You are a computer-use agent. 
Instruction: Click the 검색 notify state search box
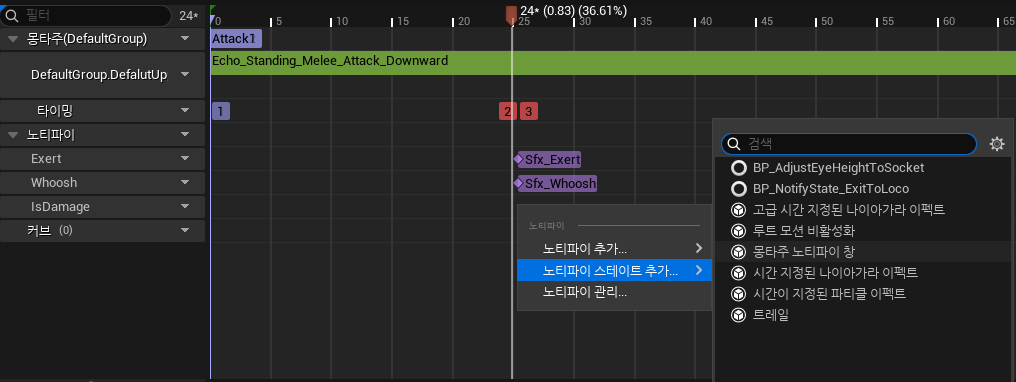coord(849,144)
